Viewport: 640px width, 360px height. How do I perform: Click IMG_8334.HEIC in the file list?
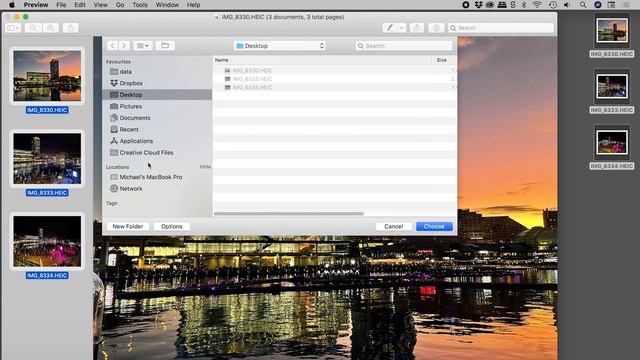click(x=335, y=87)
